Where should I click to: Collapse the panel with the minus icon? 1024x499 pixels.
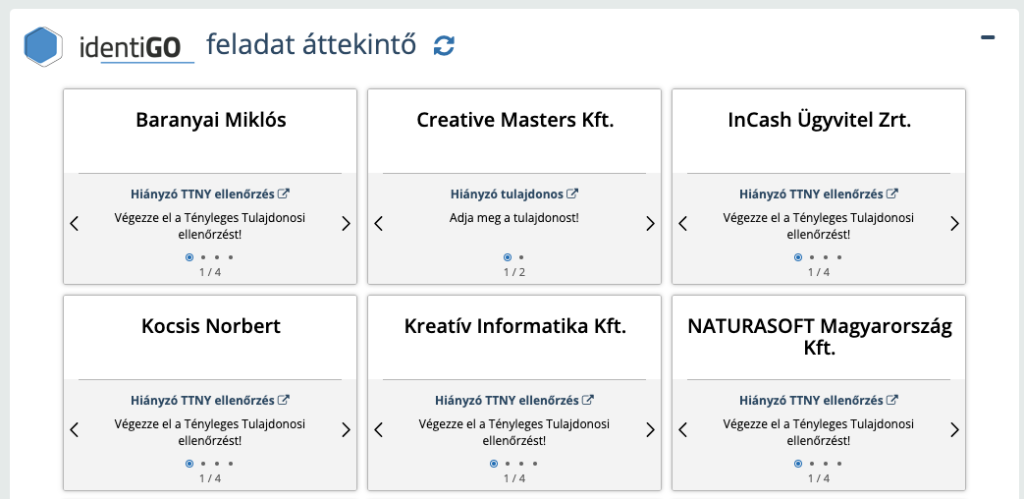pyautogui.click(x=988, y=38)
